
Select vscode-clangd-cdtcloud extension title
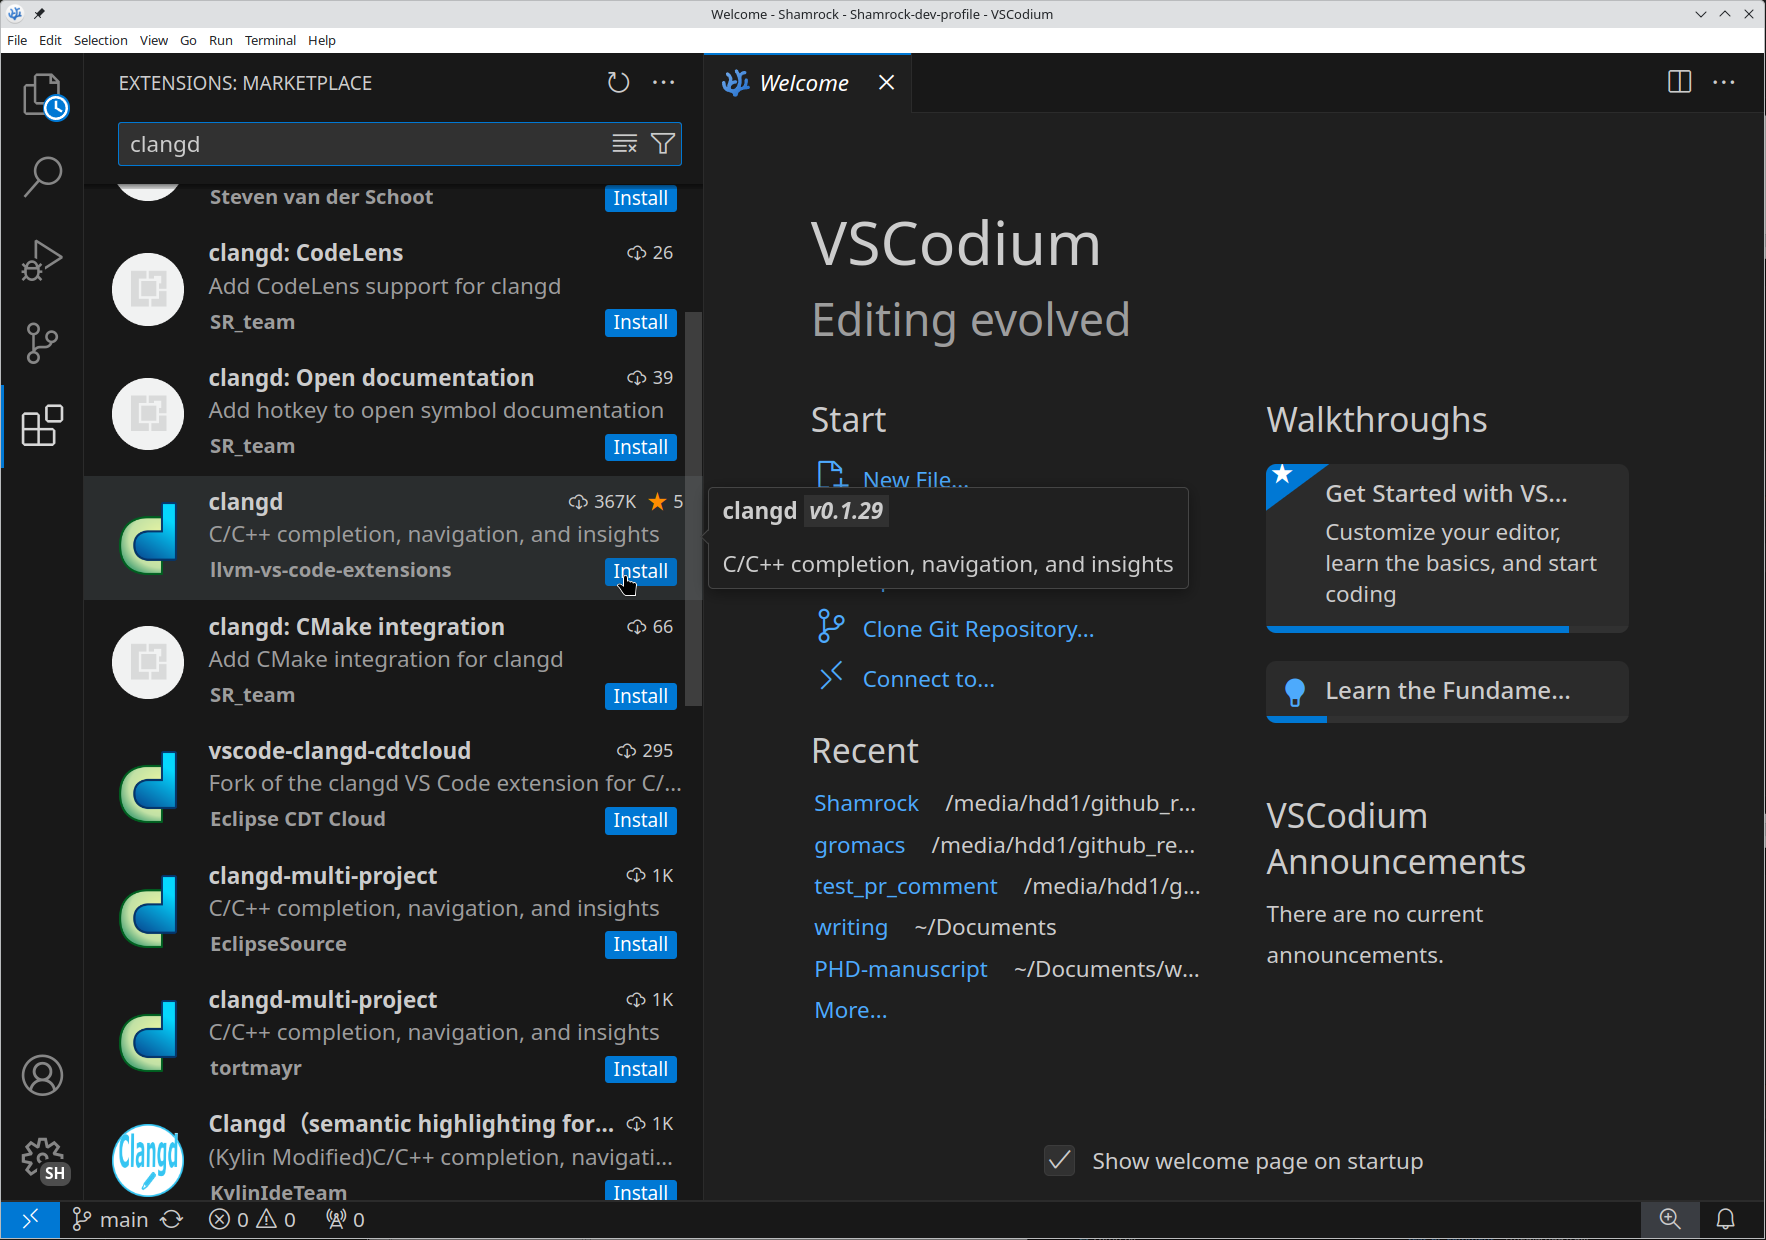pos(340,751)
